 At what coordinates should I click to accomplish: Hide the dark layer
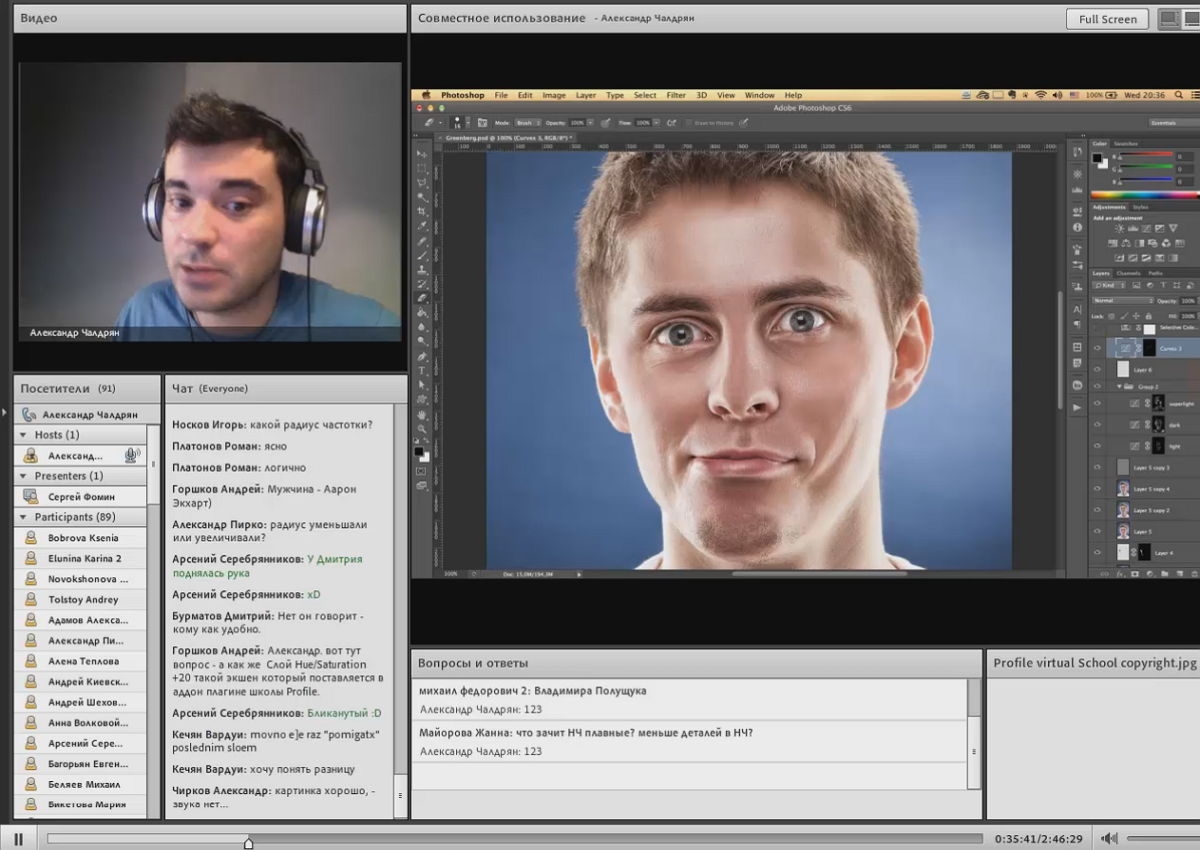(x=1097, y=424)
